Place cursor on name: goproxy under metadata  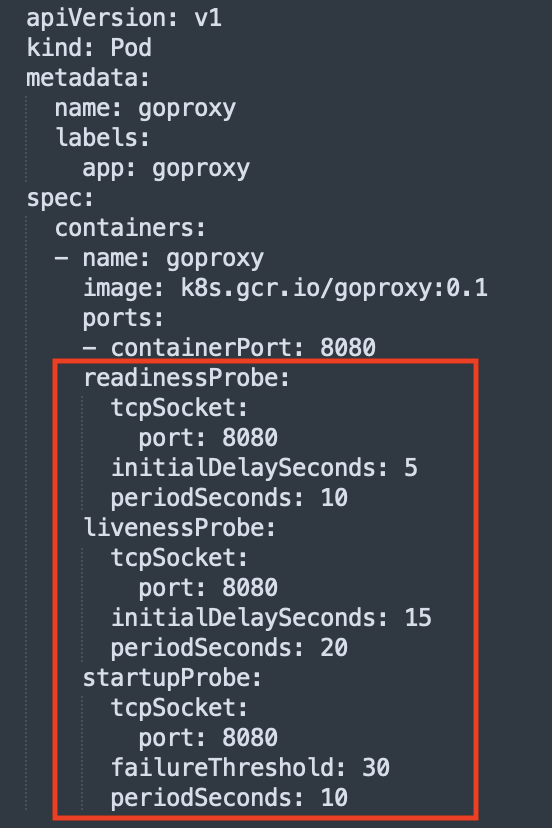[x=145, y=109]
